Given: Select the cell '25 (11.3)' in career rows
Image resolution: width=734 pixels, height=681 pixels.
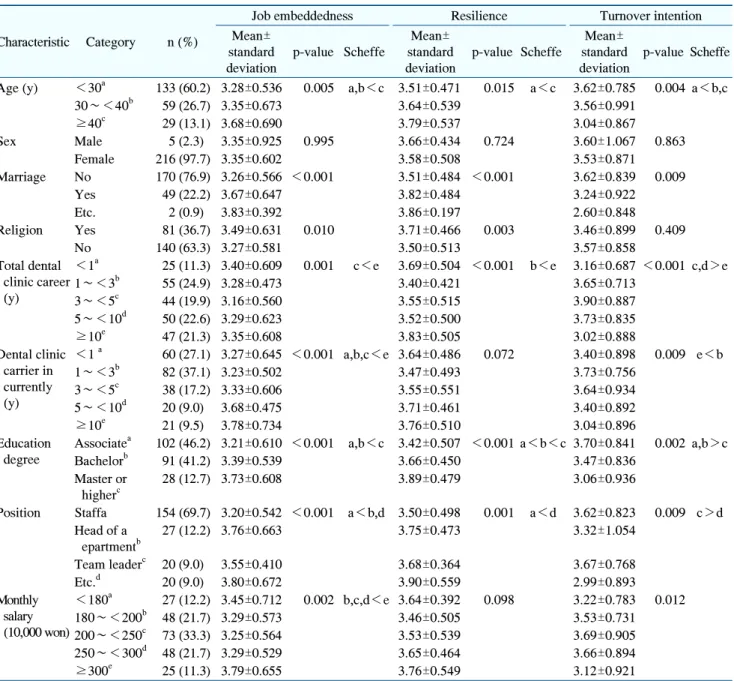Looking at the screenshot, I should pos(186,266).
